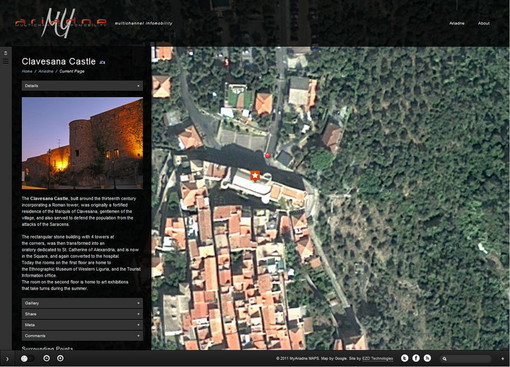Image resolution: width=510 pixels, height=367 pixels.
Task: Expand the Gallery section
Action: click(82, 303)
